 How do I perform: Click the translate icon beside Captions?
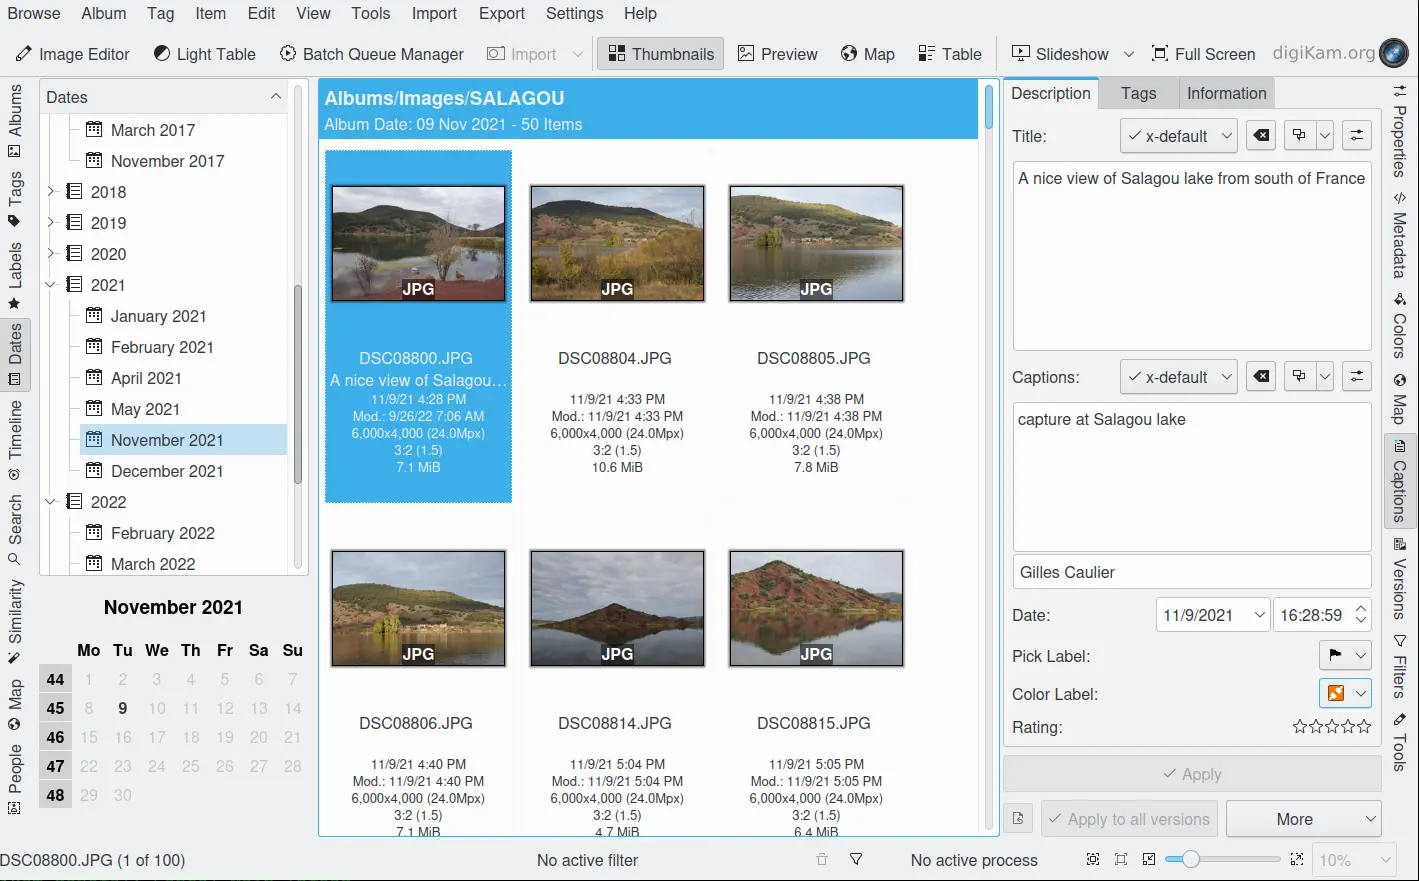pyautogui.click(x=1299, y=377)
